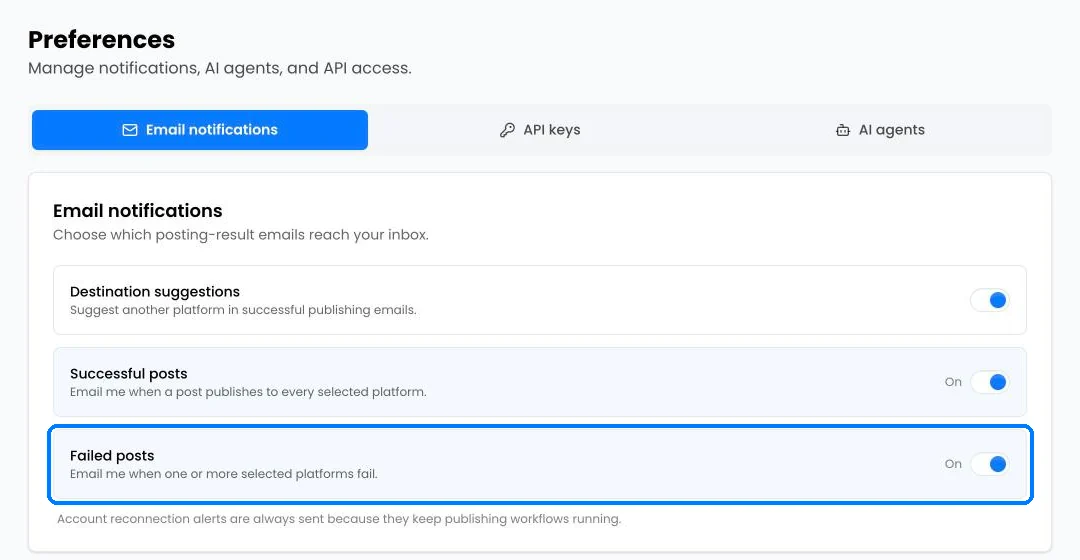
Task: Click the robot icon beside AI agents
Action: [x=842, y=130]
